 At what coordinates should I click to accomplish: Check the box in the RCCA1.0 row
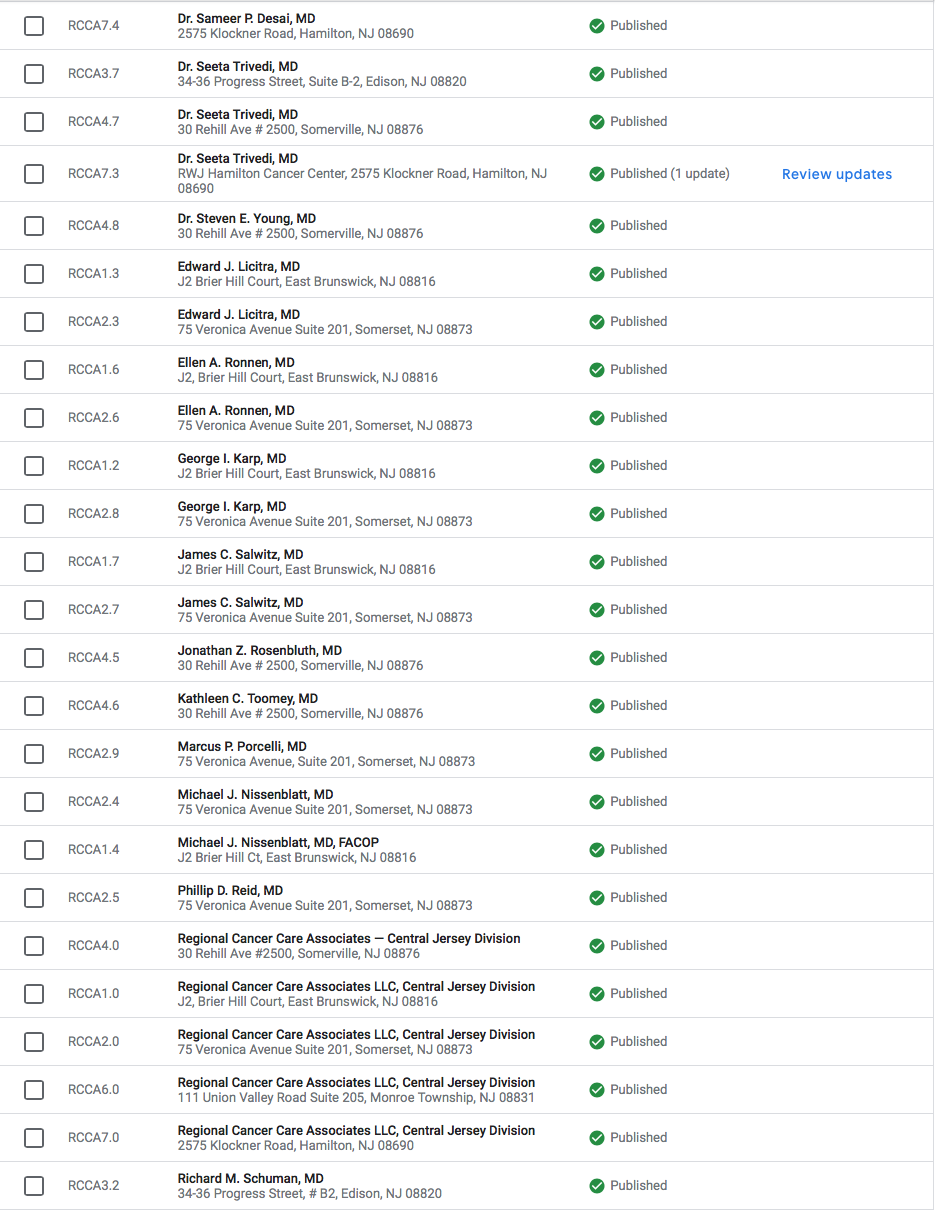tap(34, 994)
